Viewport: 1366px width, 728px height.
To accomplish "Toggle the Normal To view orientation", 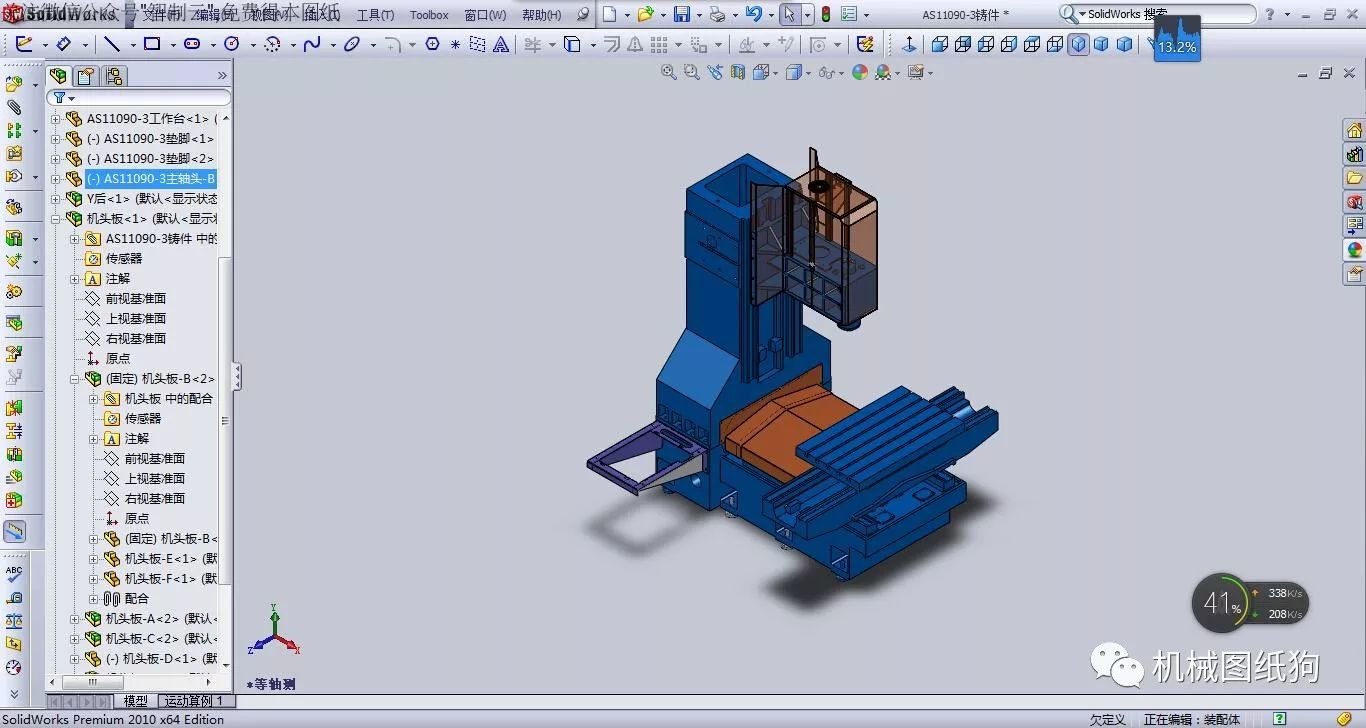I will point(909,44).
